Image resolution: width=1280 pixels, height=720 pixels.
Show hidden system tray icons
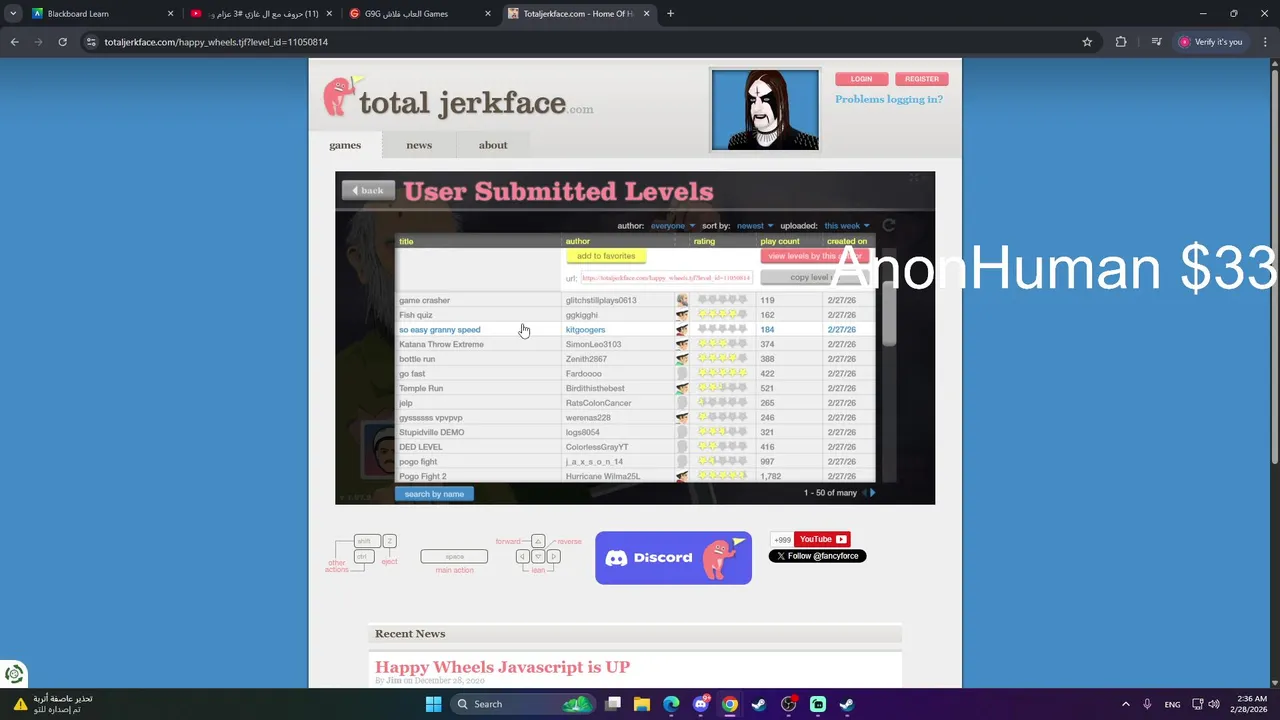point(1125,704)
